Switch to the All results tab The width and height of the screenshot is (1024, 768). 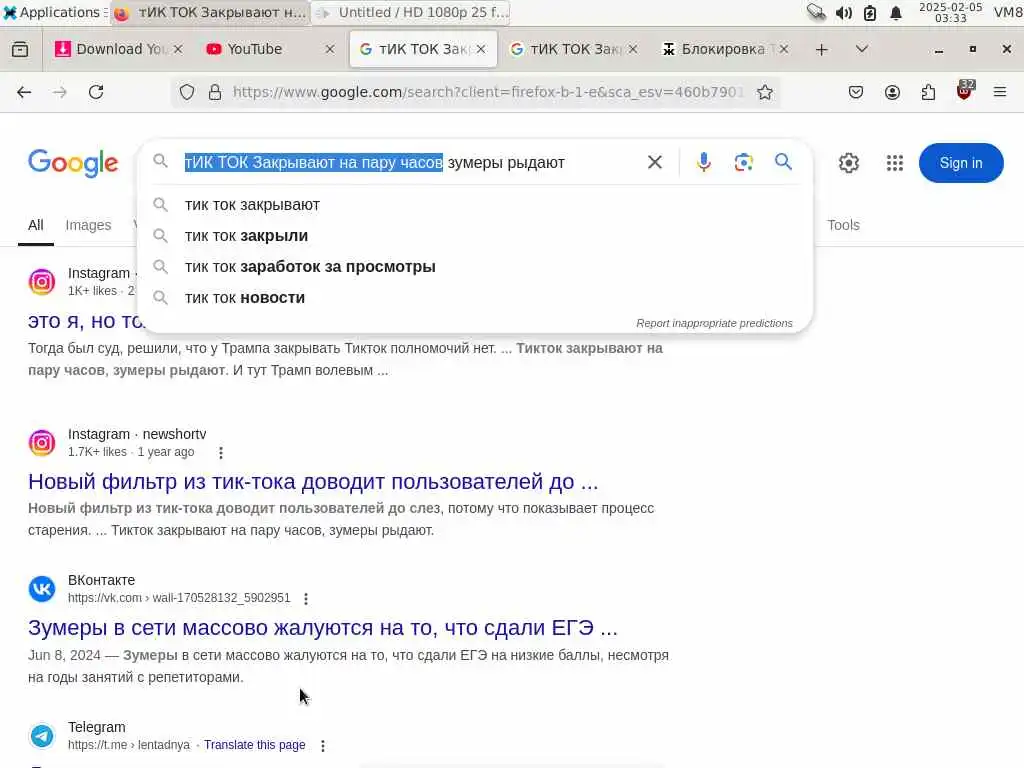pyautogui.click(x=36, y=225)
